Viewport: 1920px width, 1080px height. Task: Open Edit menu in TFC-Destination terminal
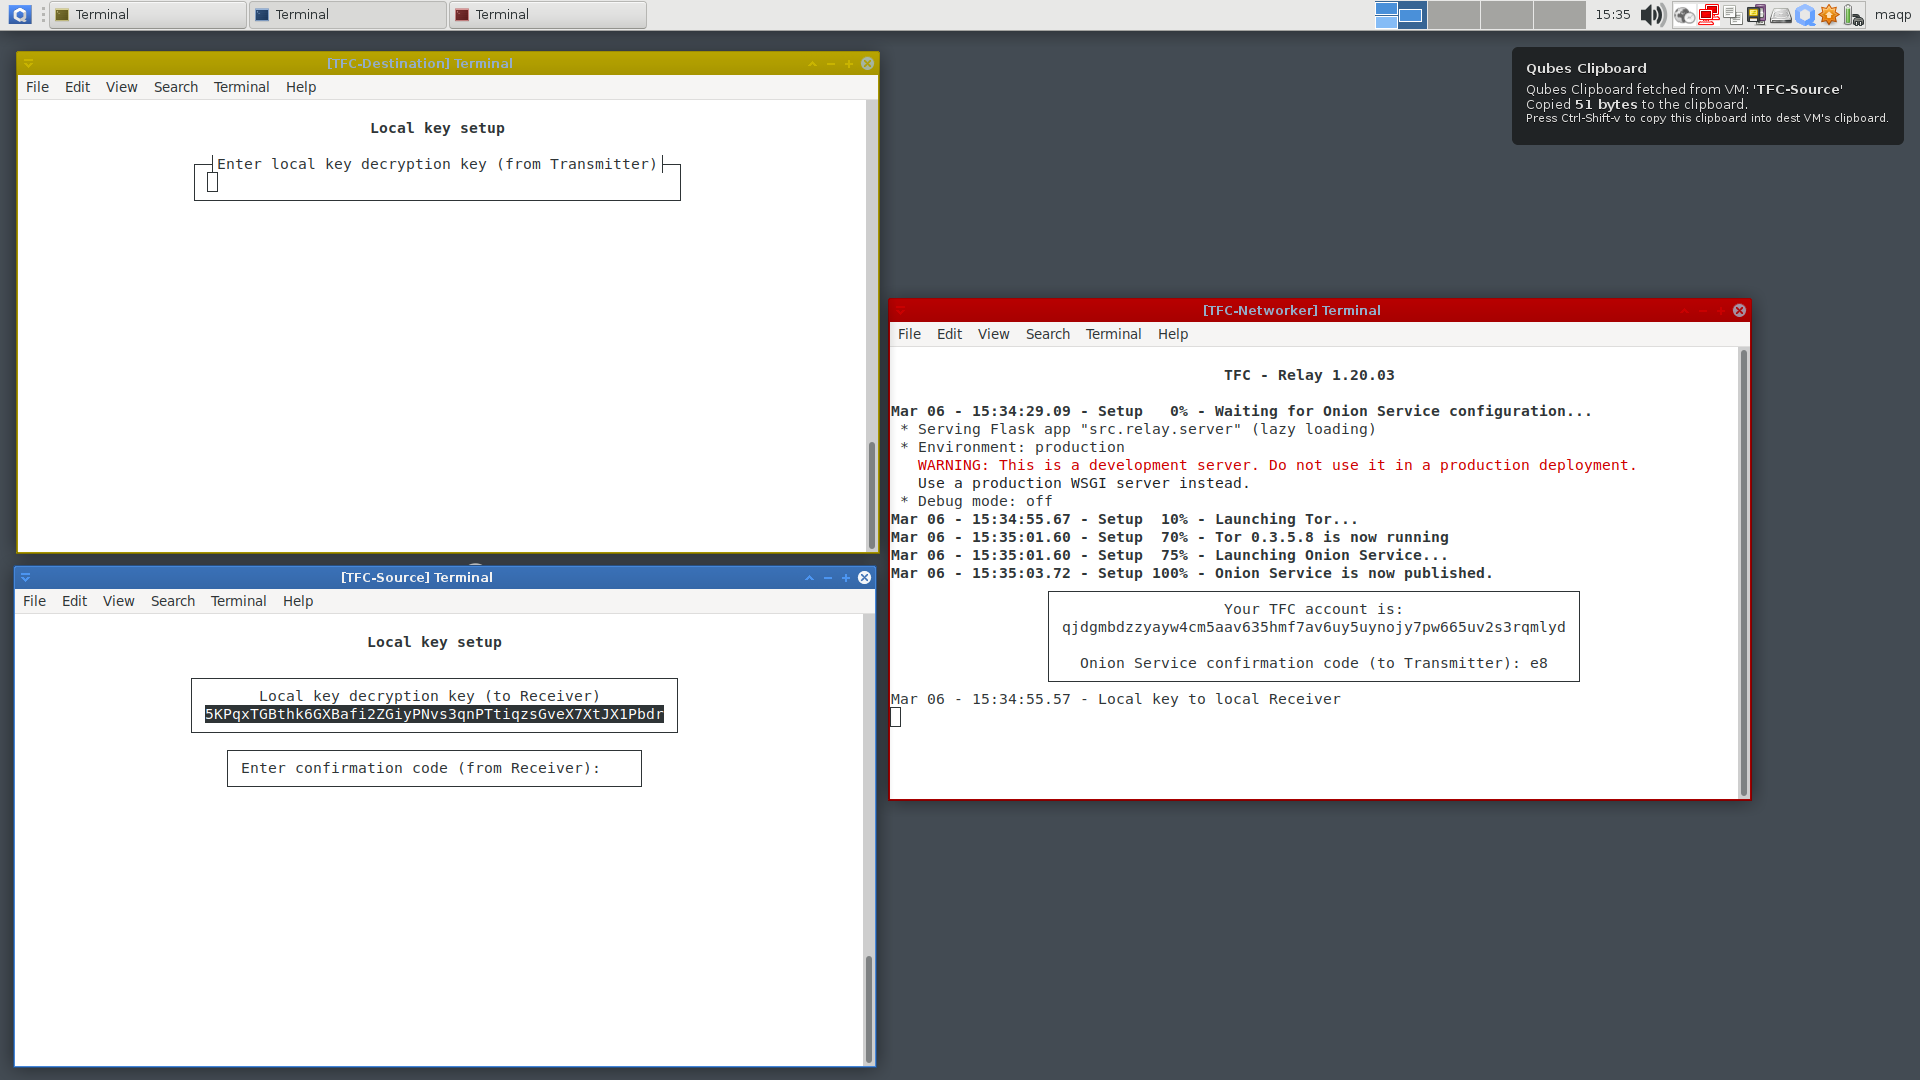pos(77,87)
